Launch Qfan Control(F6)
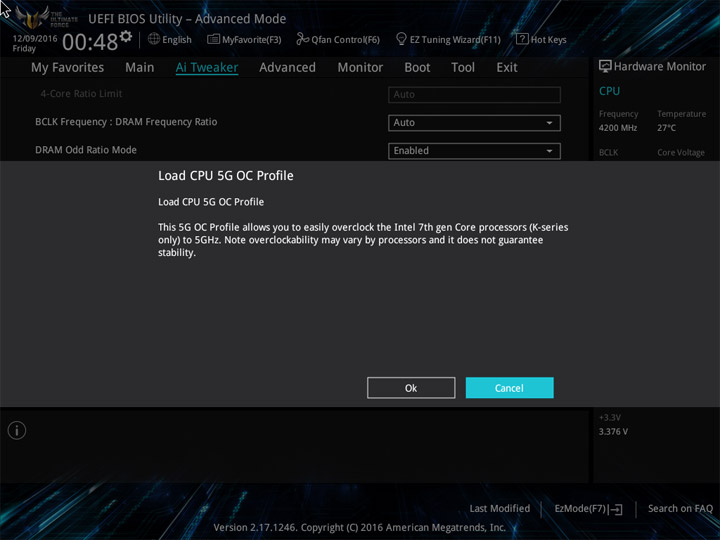The height and width of the screenshot is (540, 720). 345,39
